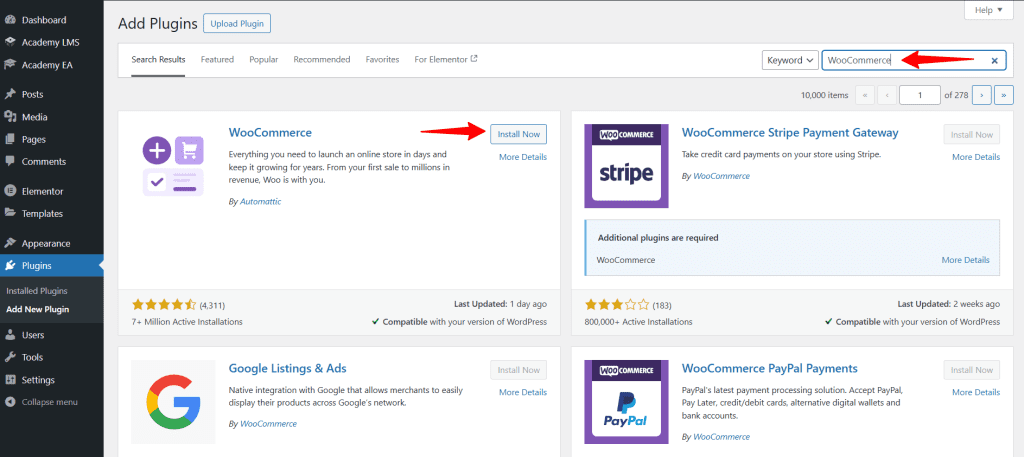The height and width of the screenshot is (457, 1024).
Task: Click Install Now for Stripe Payment Gateway
Action: tap(972, 134)
